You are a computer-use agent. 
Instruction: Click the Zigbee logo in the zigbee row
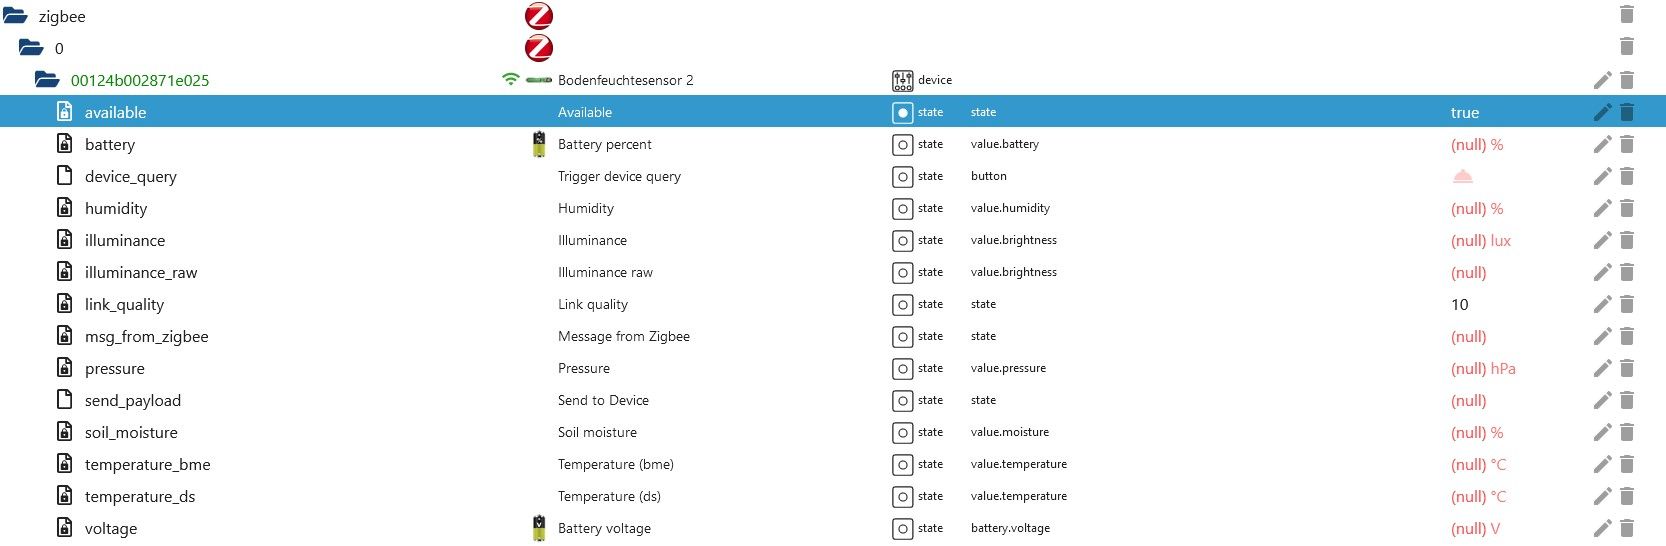pos(539,16)
